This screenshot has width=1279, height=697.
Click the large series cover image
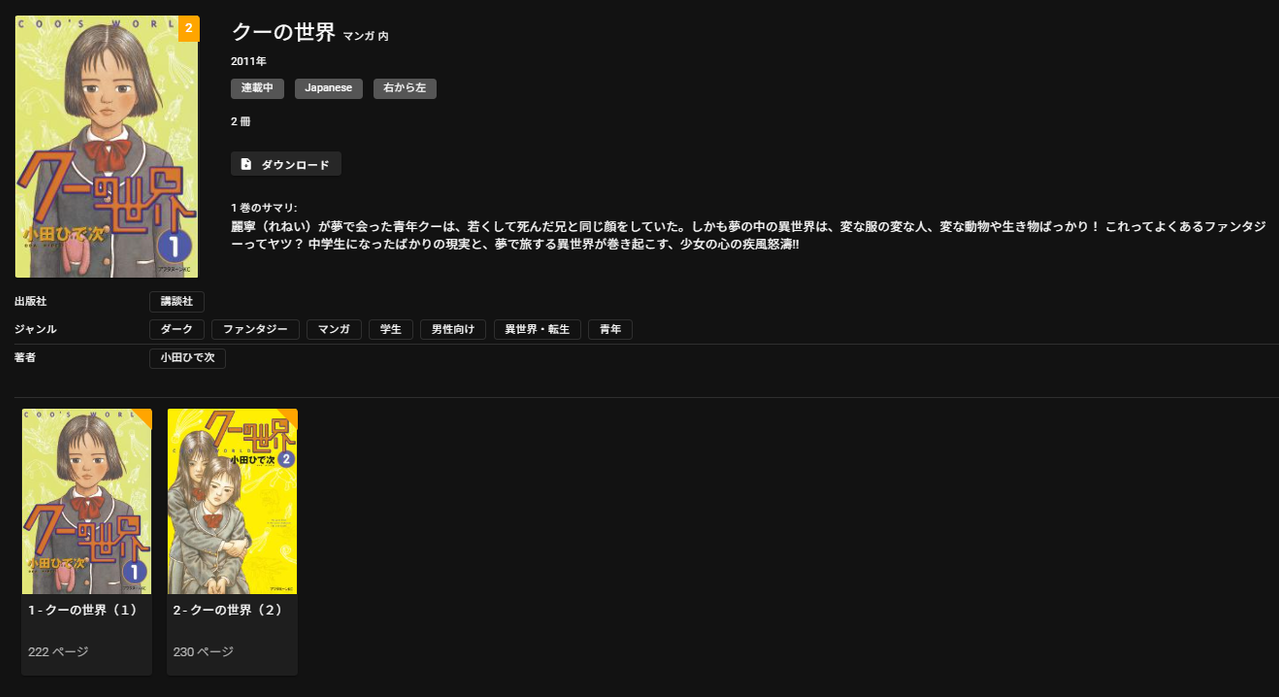pyautogui.click(x=107, y=147)
